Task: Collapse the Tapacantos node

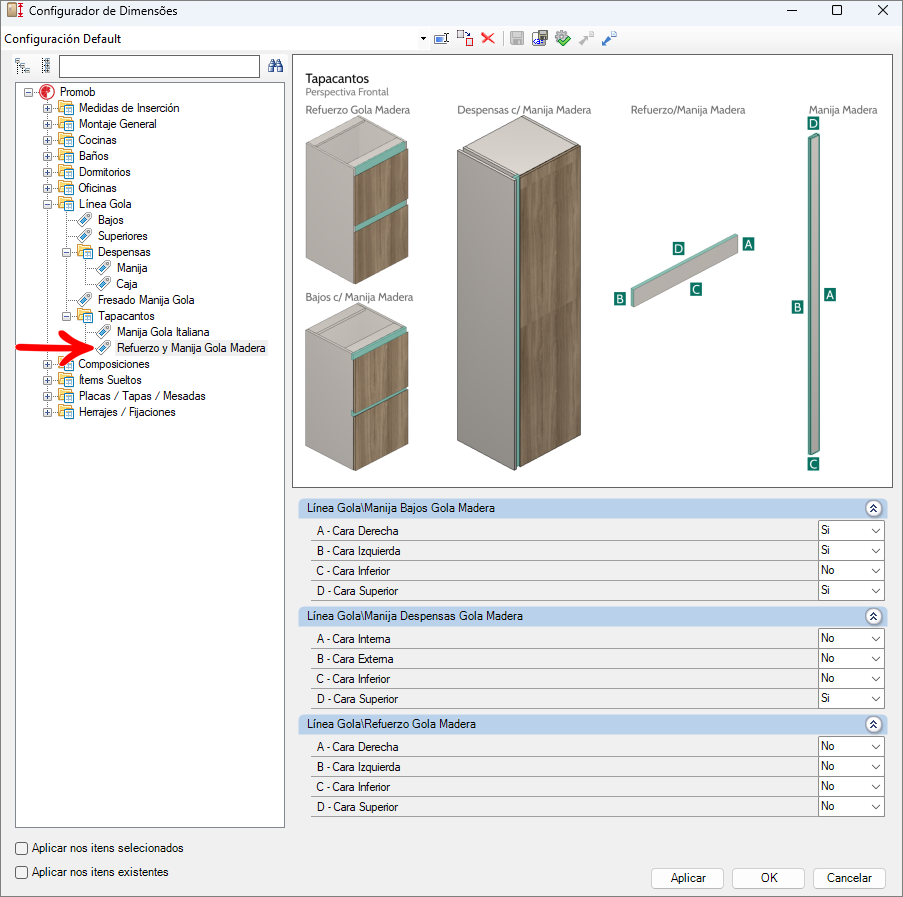Action: (x=66, y=316)
